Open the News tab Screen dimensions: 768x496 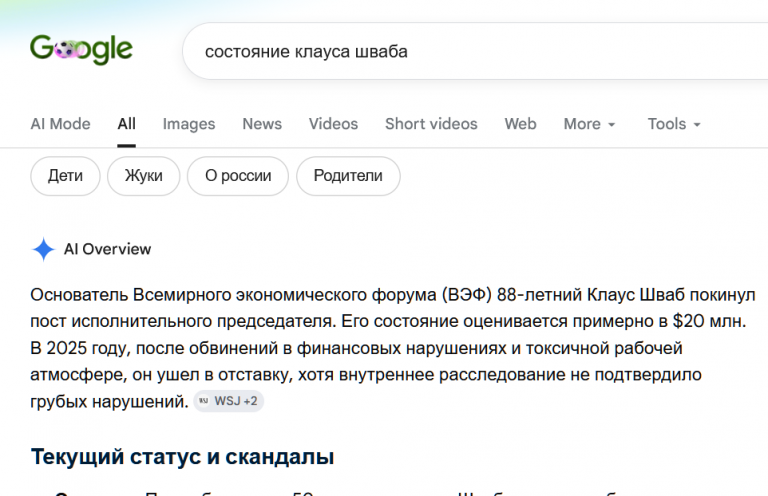click(262, 124)
